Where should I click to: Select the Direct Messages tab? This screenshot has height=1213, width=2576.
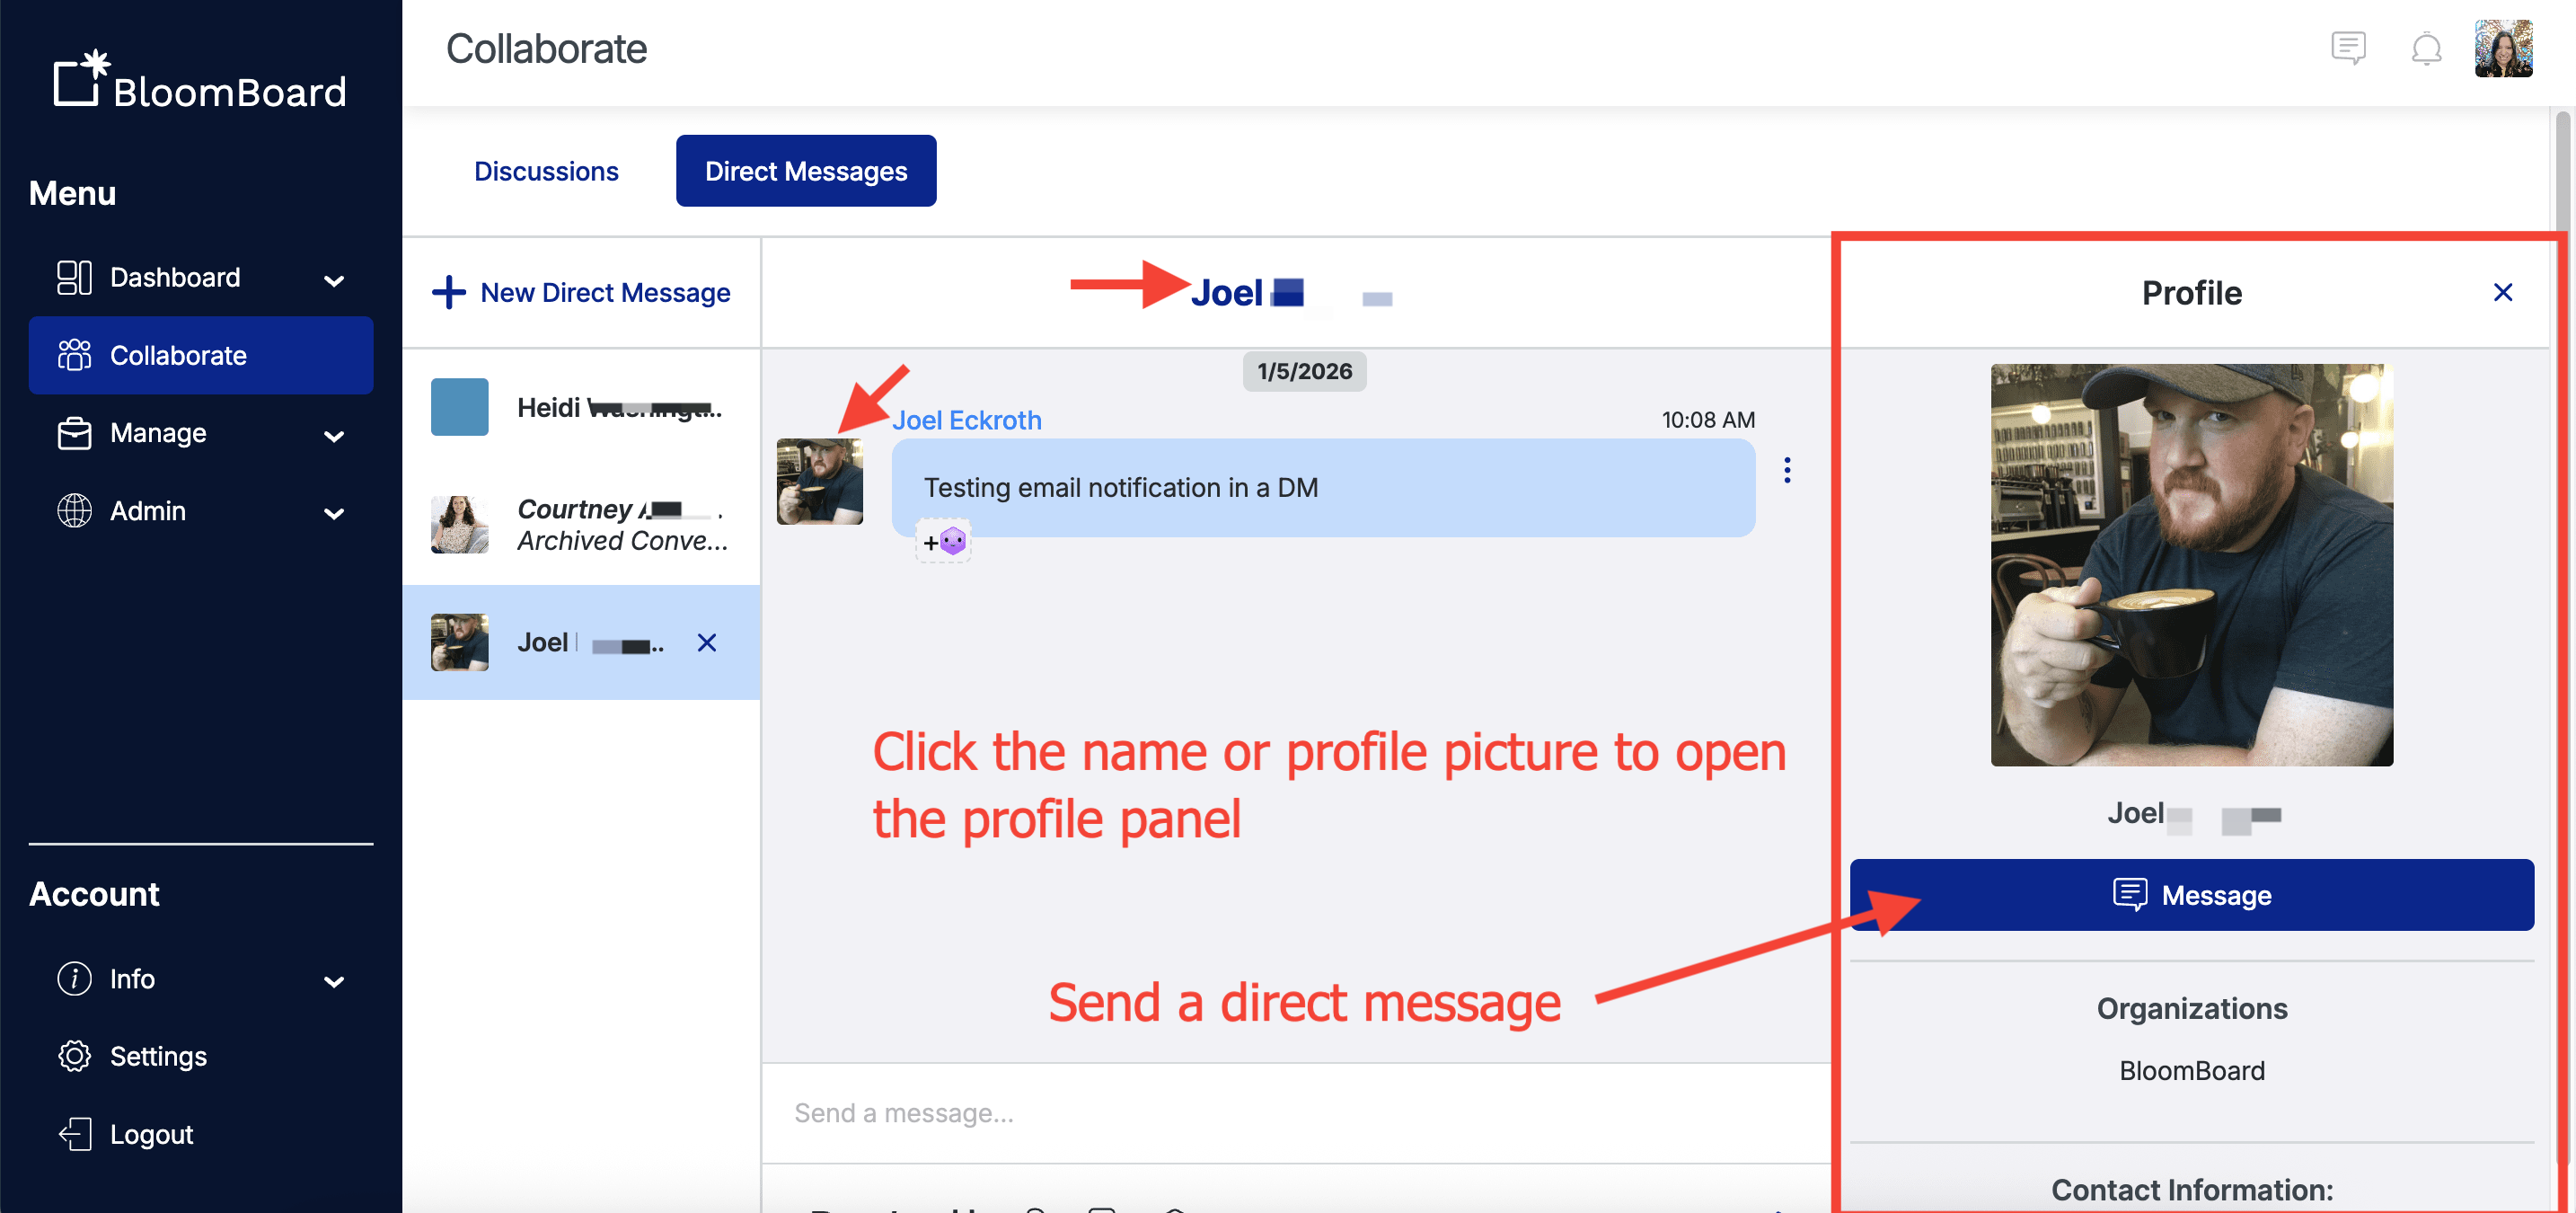point(806,171)
